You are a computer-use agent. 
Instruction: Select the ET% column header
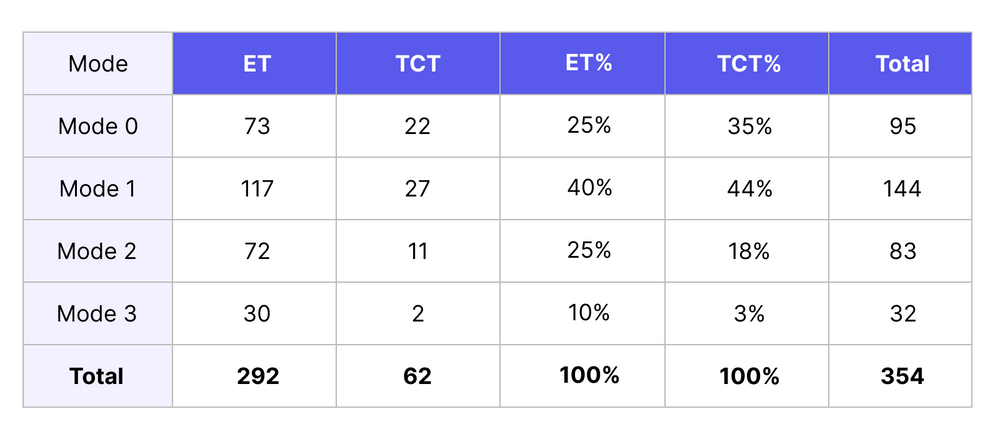pos(589,63)
